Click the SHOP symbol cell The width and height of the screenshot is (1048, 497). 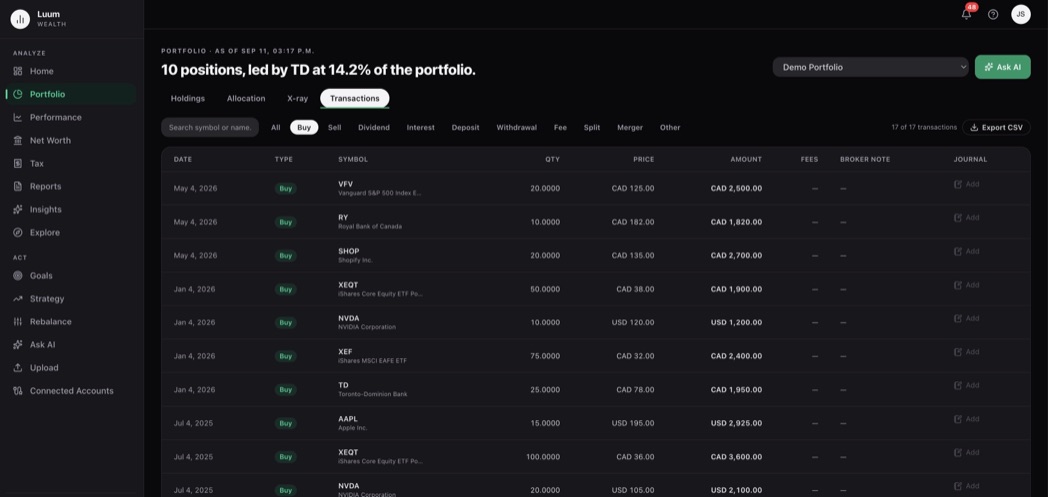pyautogui.click(x=348, y=251)
